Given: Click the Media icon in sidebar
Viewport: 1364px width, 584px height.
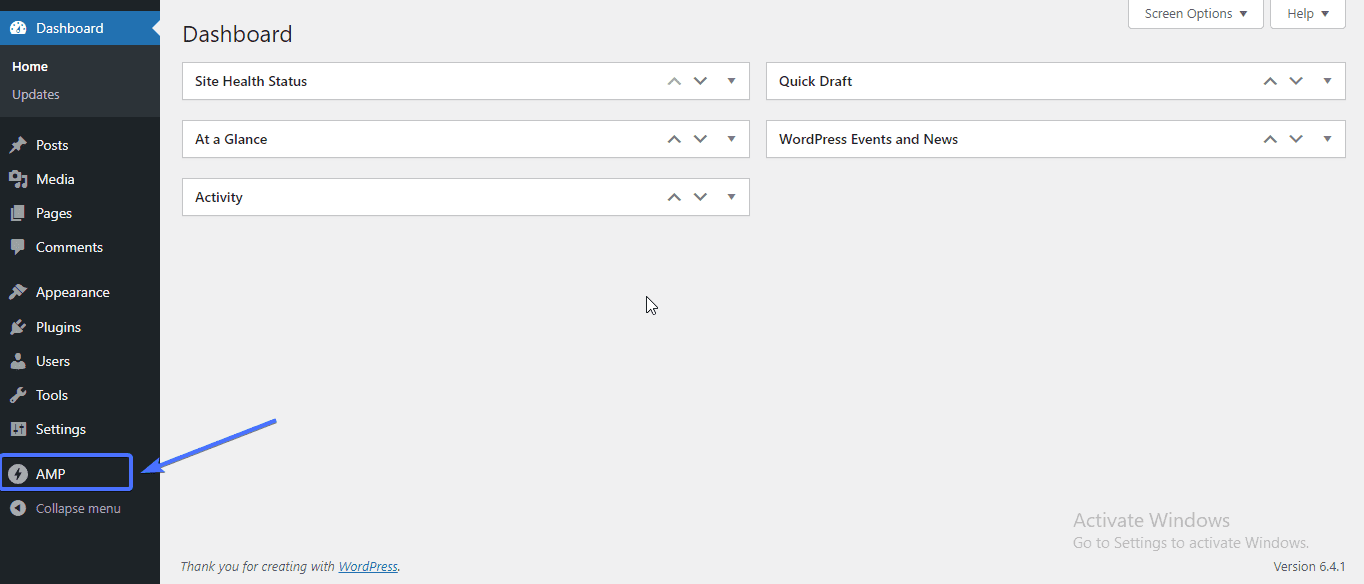Looking at the screenshot, I should tap(18, 179).
